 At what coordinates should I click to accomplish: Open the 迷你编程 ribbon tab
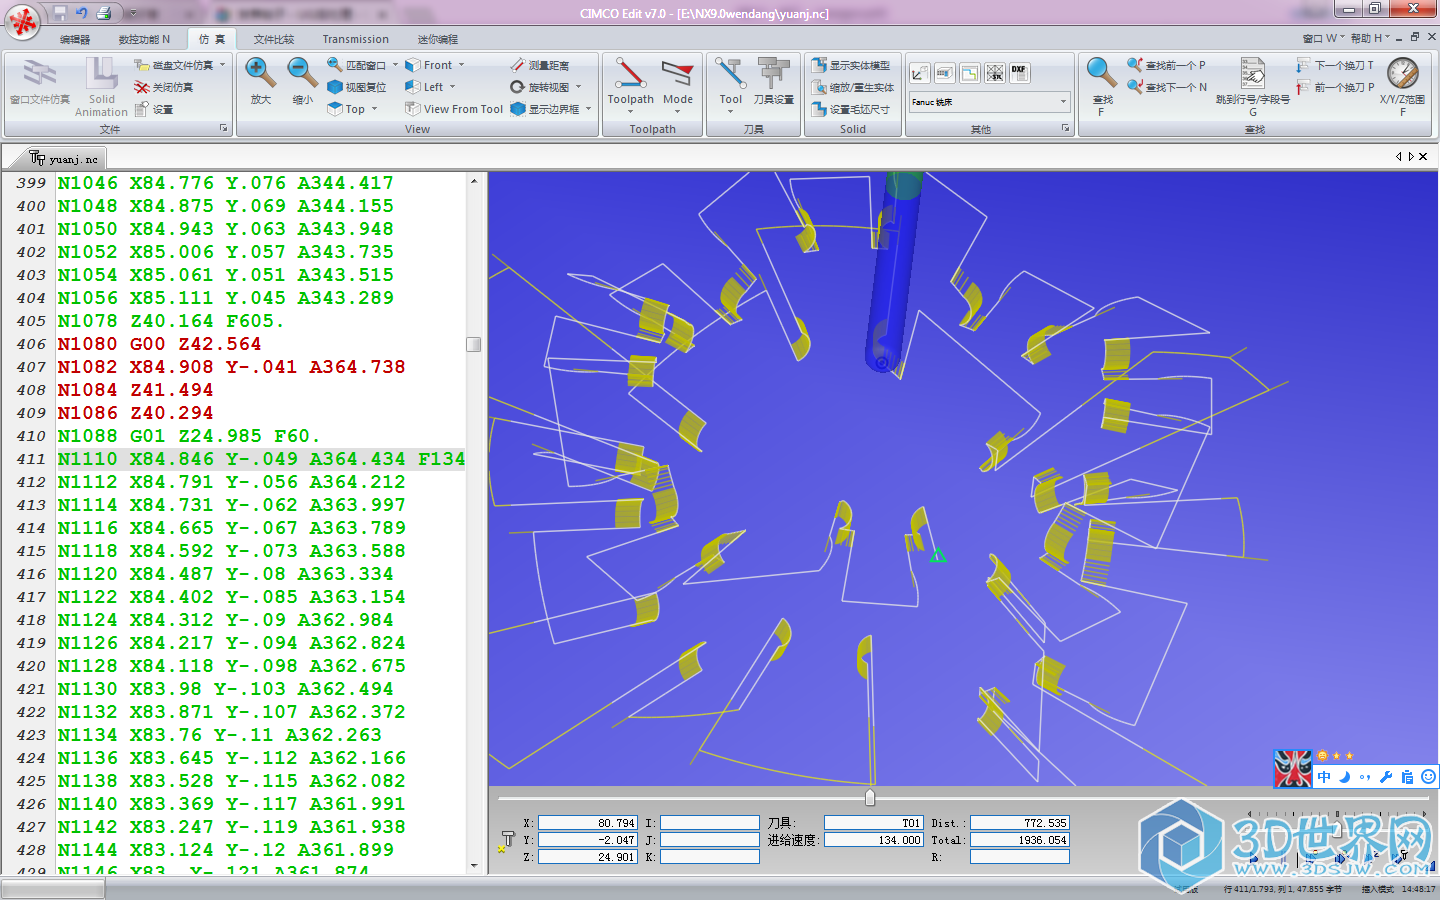[437, 39]
